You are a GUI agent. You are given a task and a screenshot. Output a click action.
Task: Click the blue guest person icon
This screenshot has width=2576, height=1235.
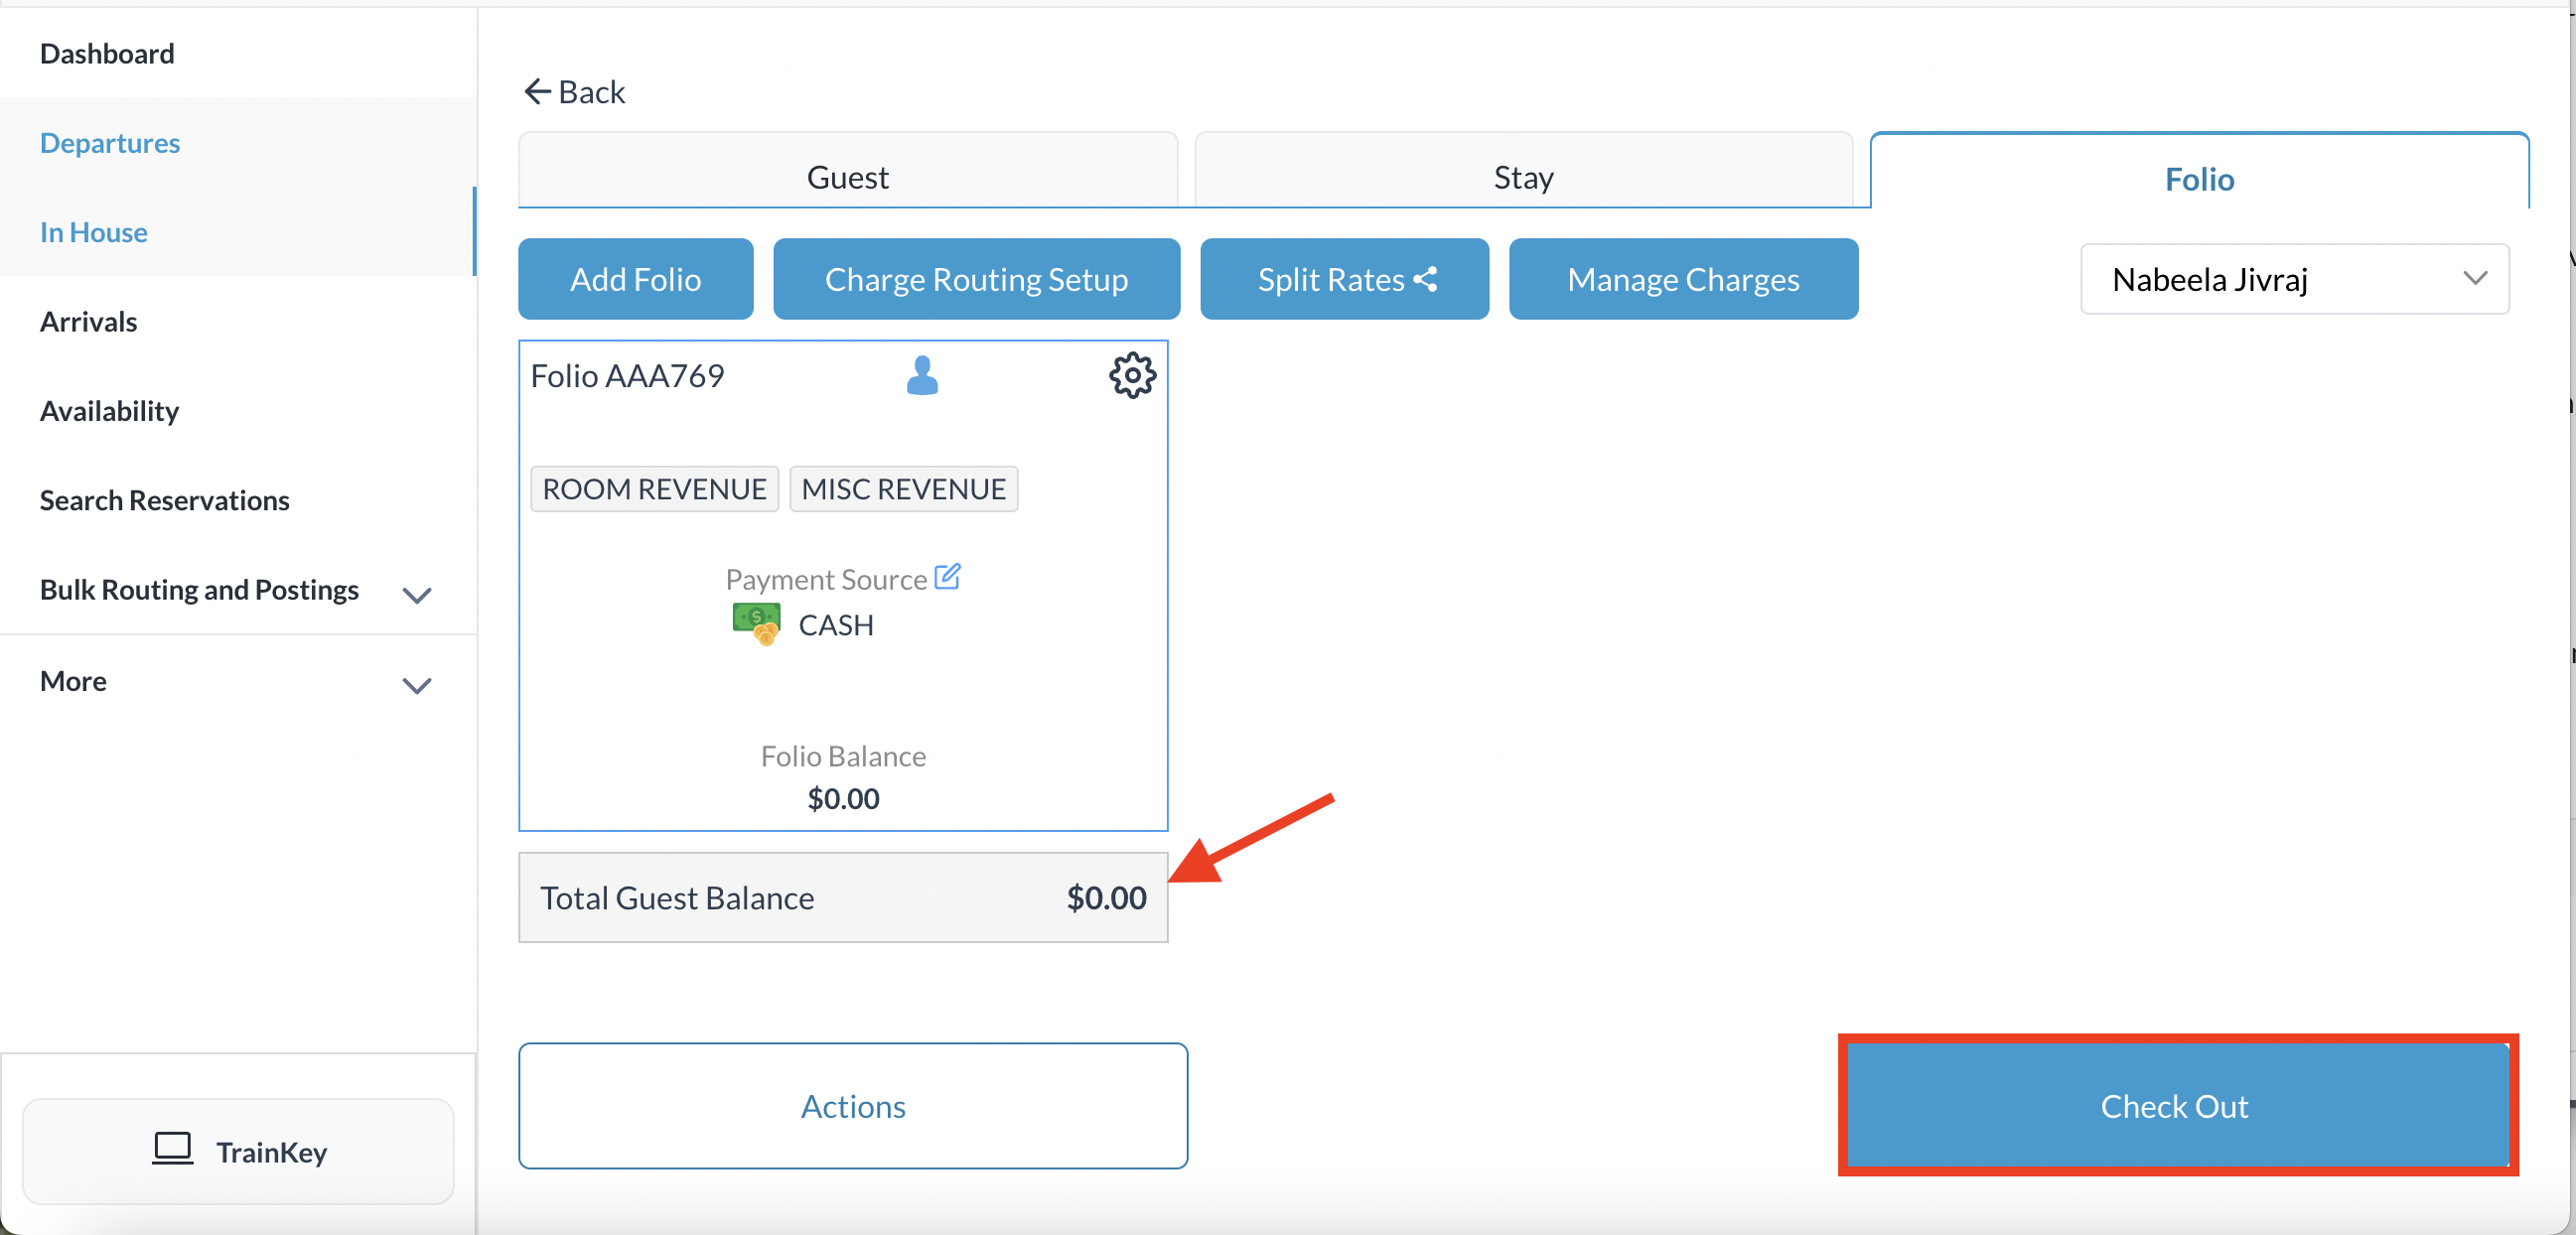[921, 376]
